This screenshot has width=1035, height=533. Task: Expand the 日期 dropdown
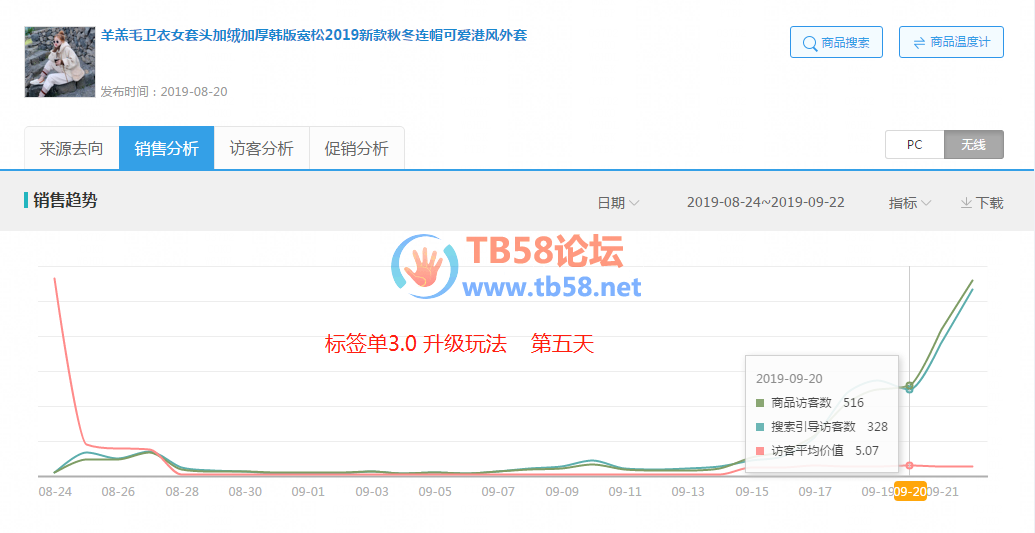click(x=618, y=203)
